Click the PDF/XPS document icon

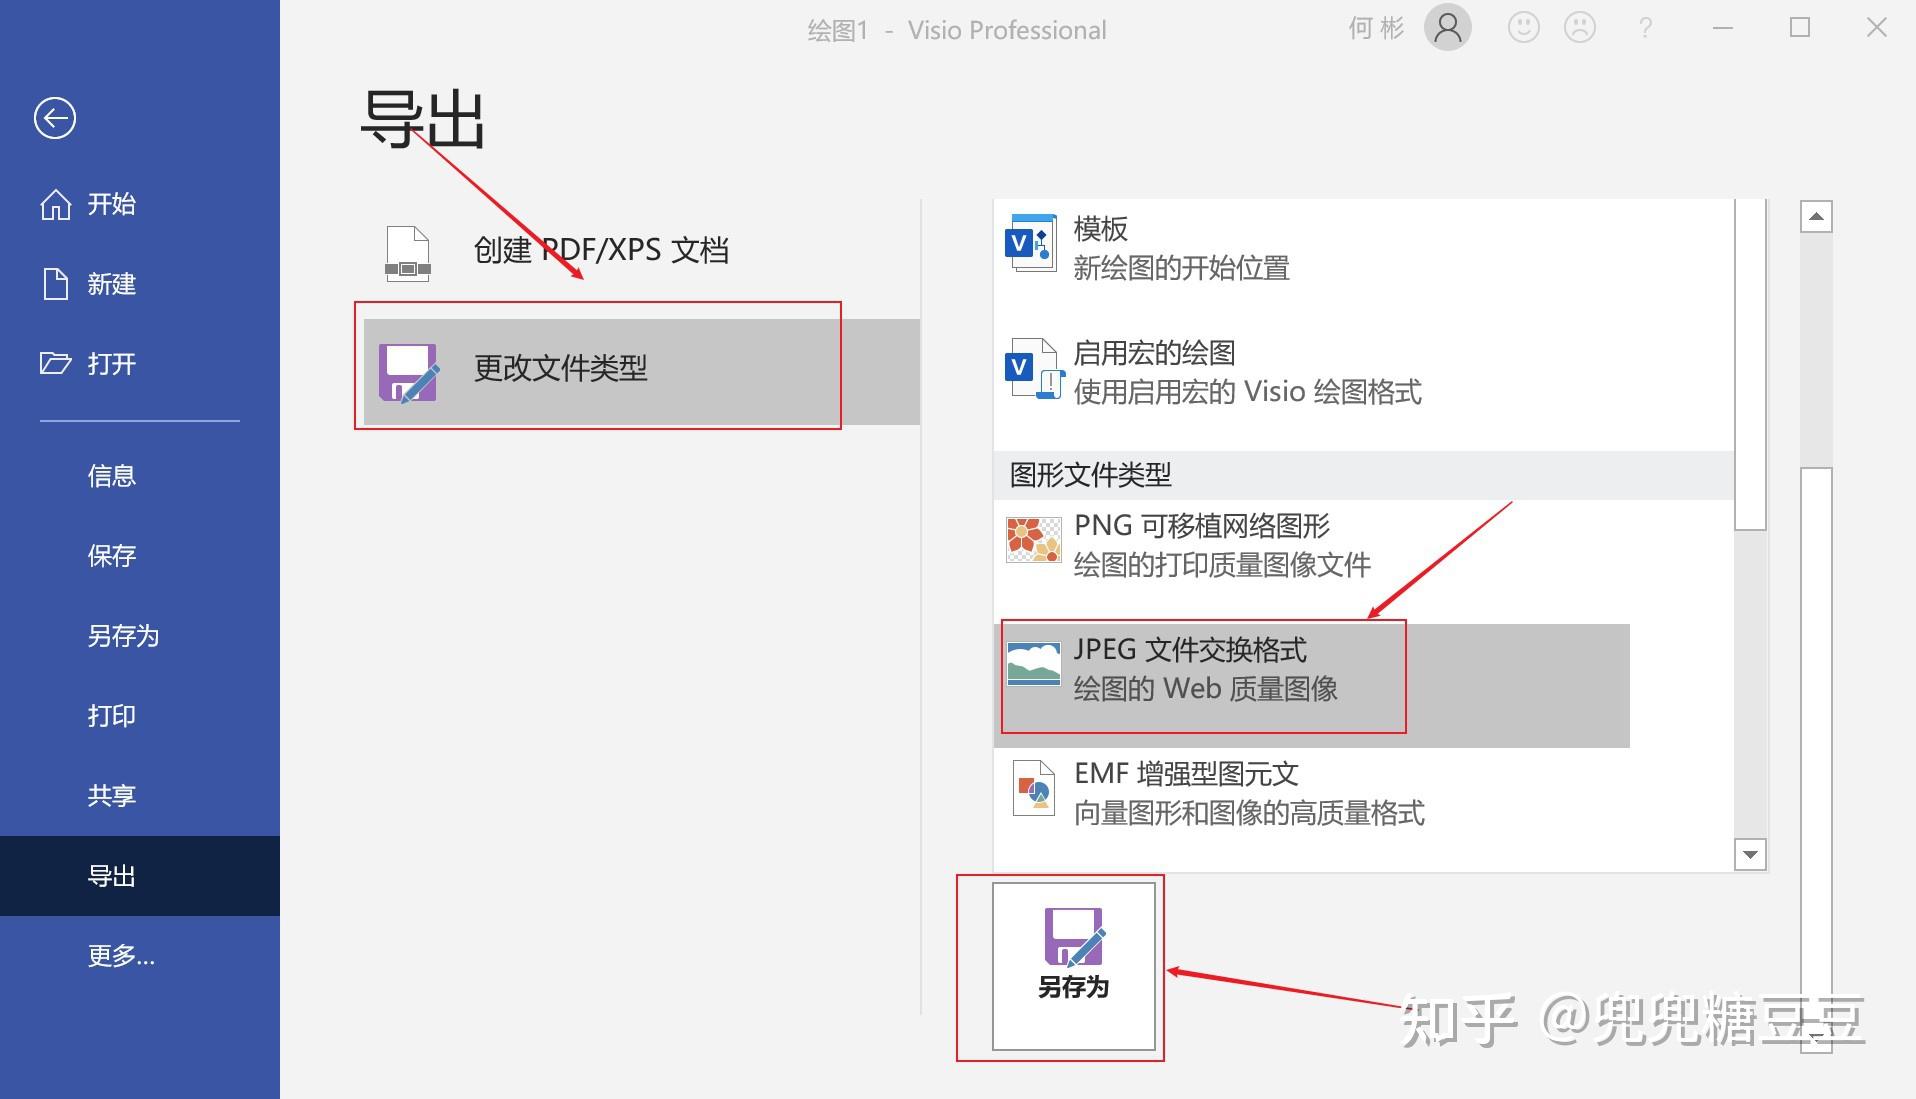[408, 253]
